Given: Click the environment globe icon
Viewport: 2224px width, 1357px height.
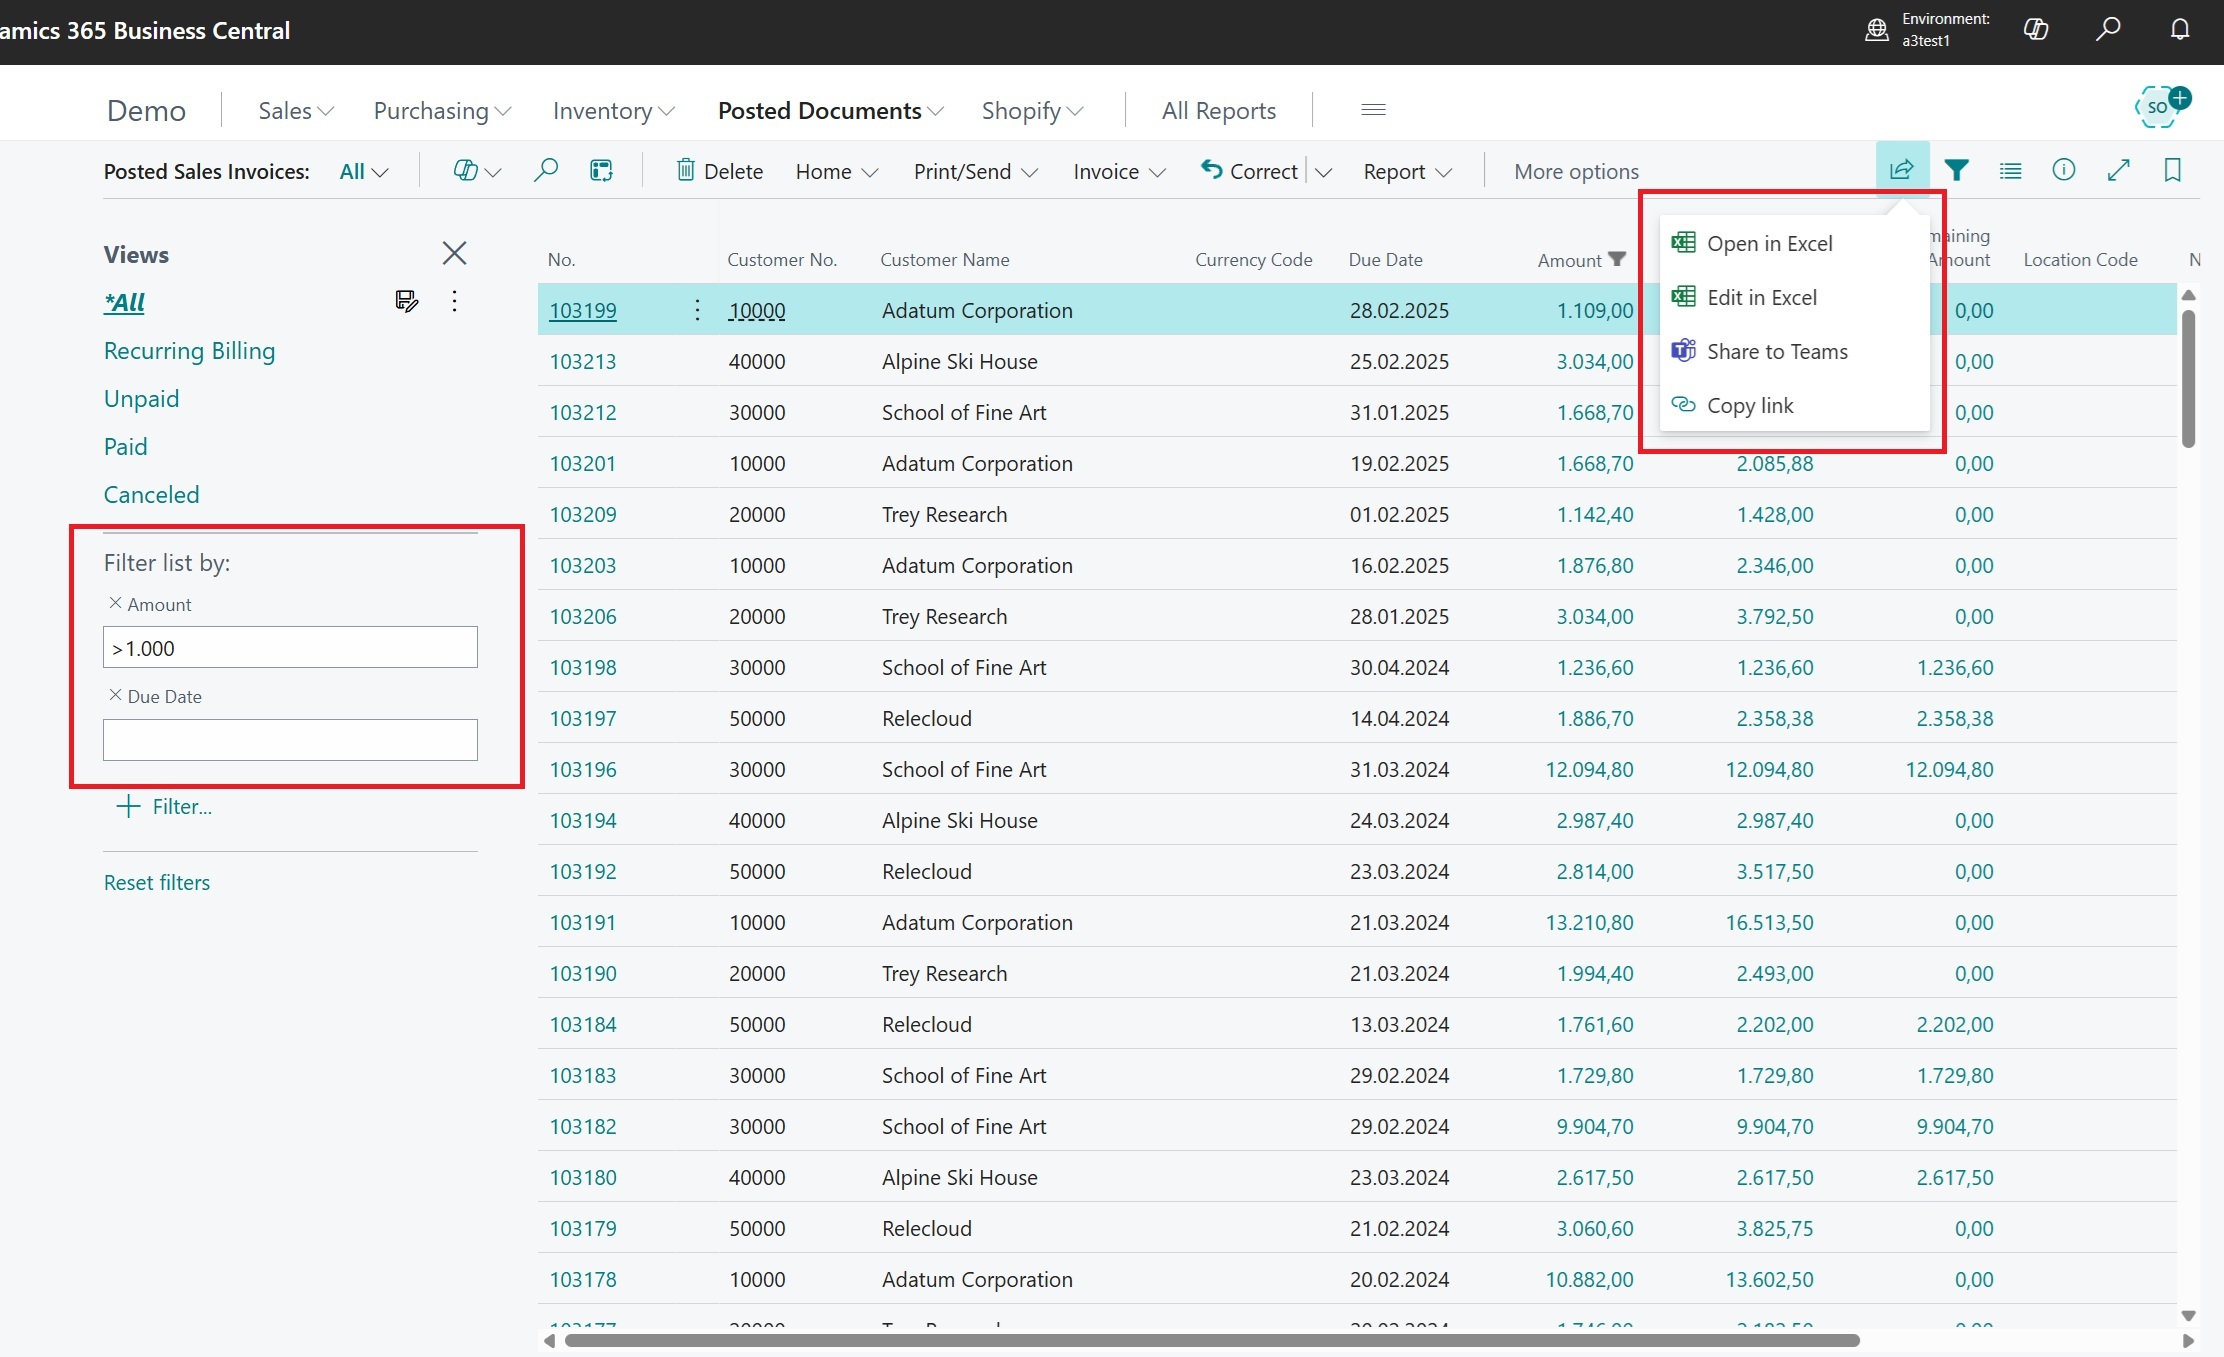Looking at the screenshot, I should 1877,30.
